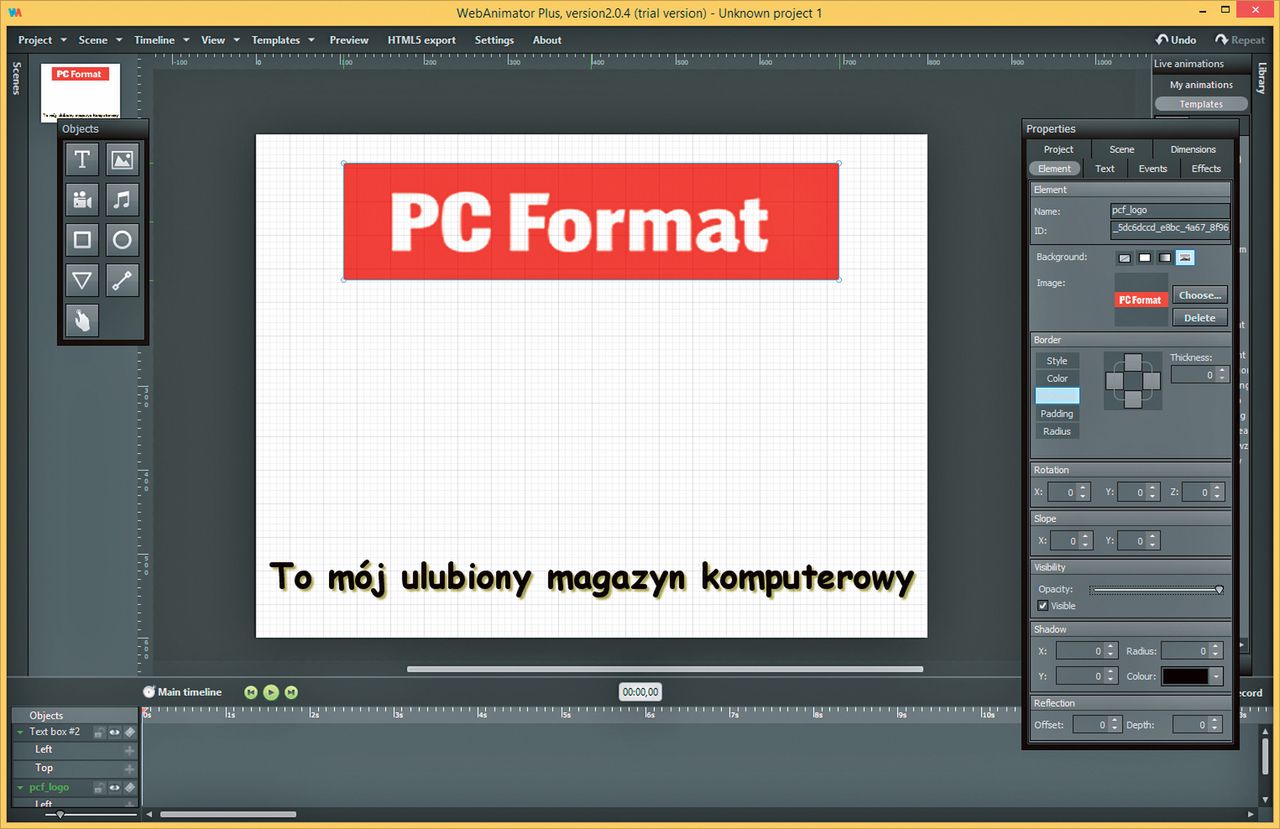
Task: Select the right border side square
Action: 1152,381
